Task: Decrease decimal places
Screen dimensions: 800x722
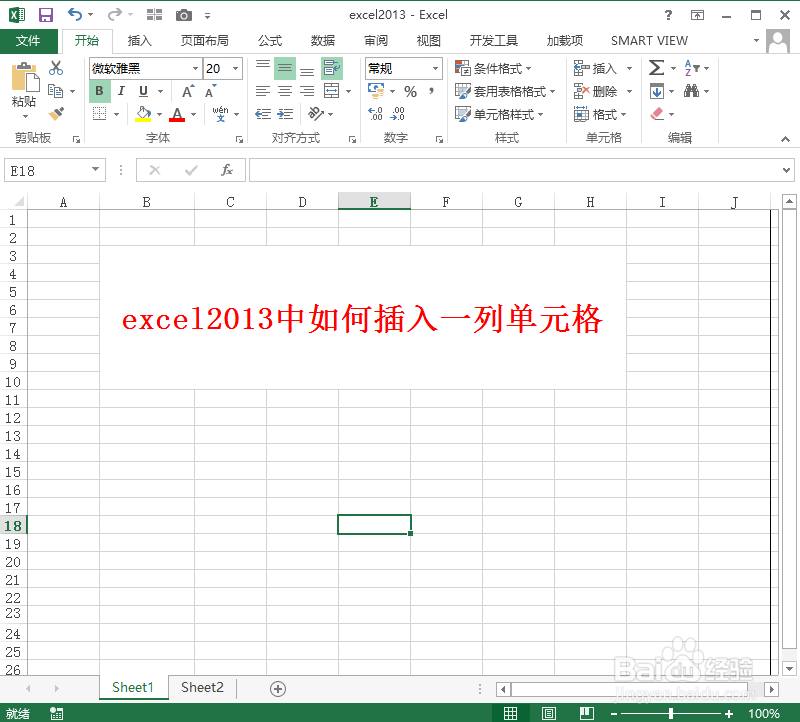Action: [397, 114]
